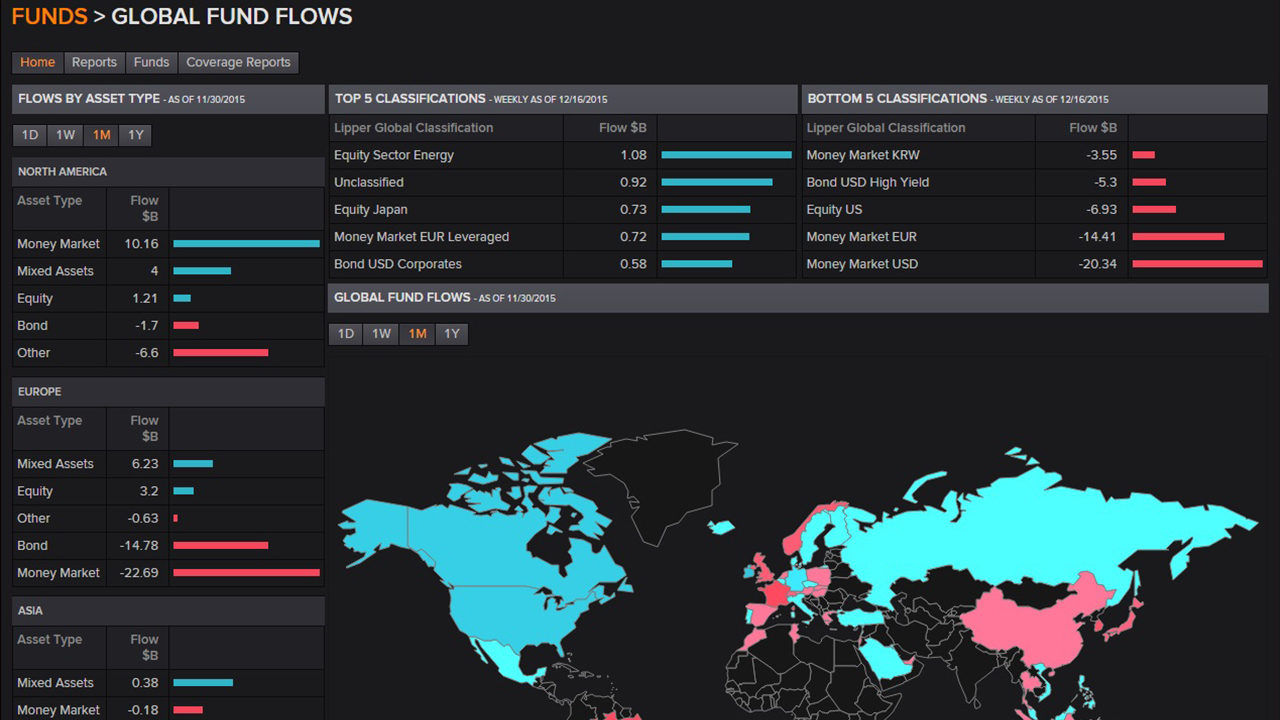This screenshot has height=720, width=1280.
Task: Click Money Market EUR Leveraged row
Action: 562,237
